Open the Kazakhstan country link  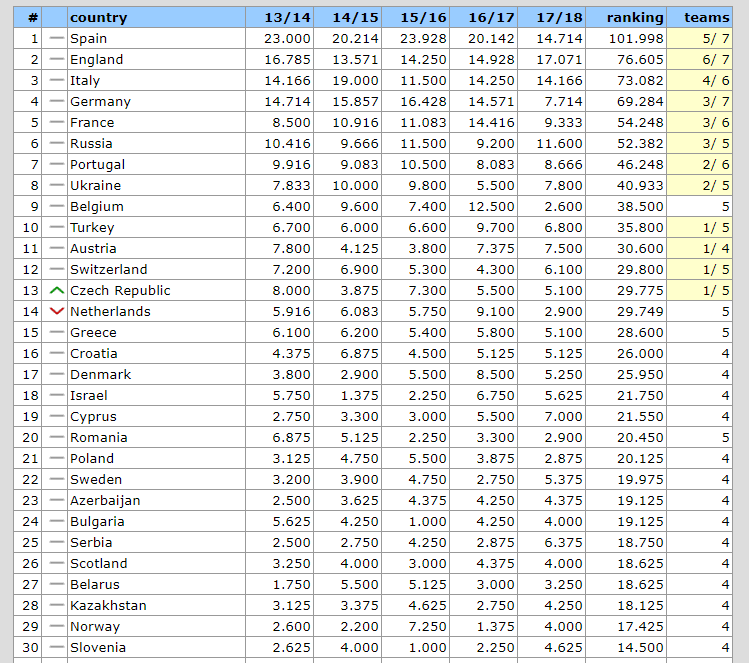pyautogui.click(x=108, y=605)
